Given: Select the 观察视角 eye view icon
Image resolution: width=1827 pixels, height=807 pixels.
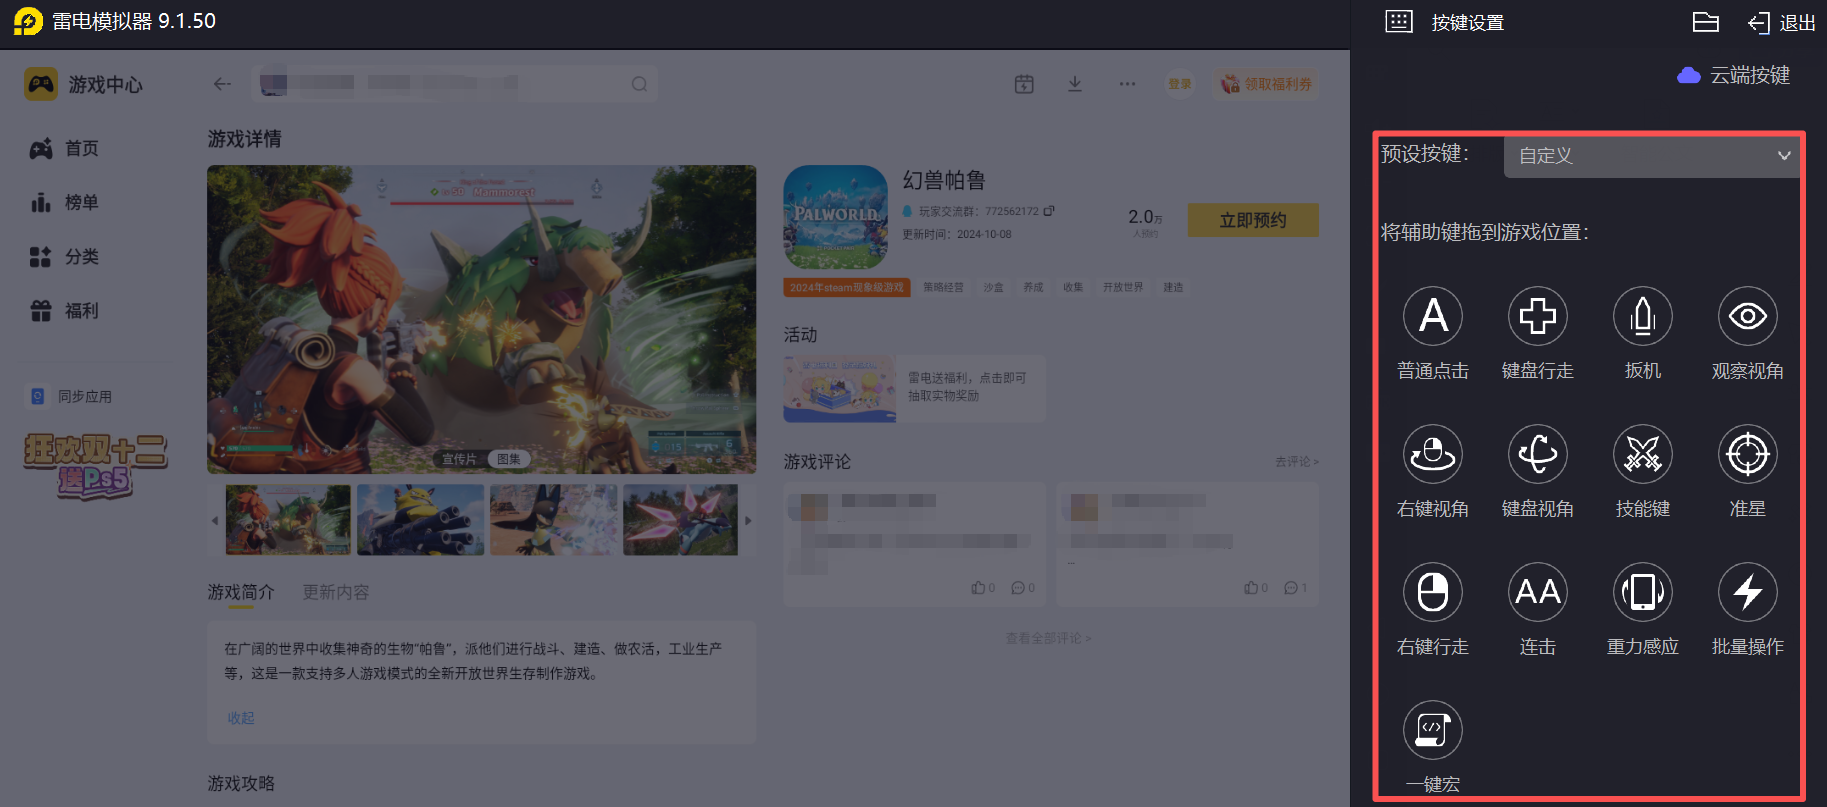Looking at the screenshot, I should coord(1747,316).
